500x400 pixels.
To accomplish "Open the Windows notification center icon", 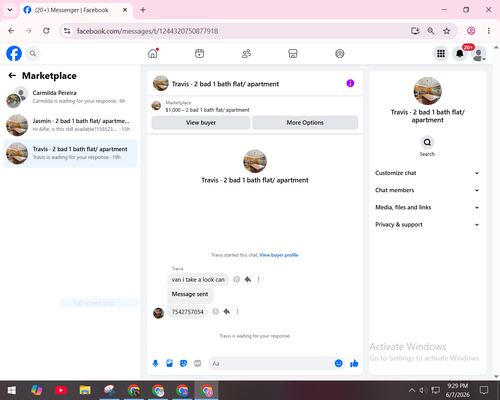I will (x=484, y=390).
